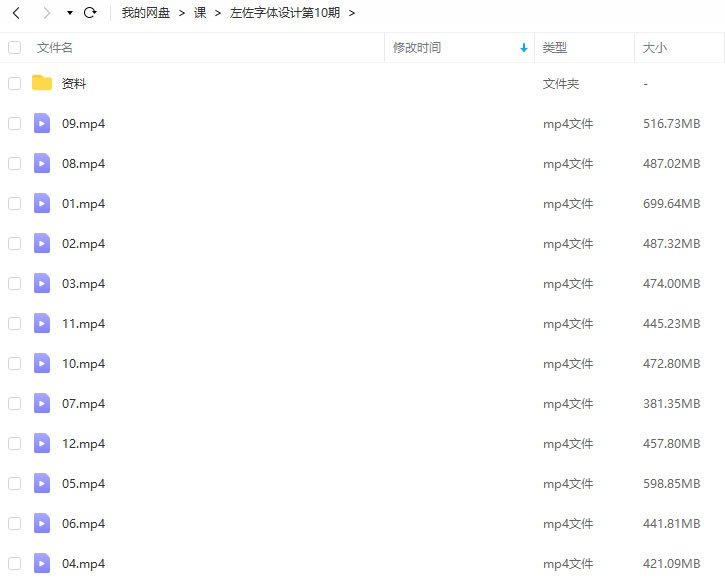725x588 pixels.
Task: Sort files by 大小 column header
Action: click(x=655, y=47)
